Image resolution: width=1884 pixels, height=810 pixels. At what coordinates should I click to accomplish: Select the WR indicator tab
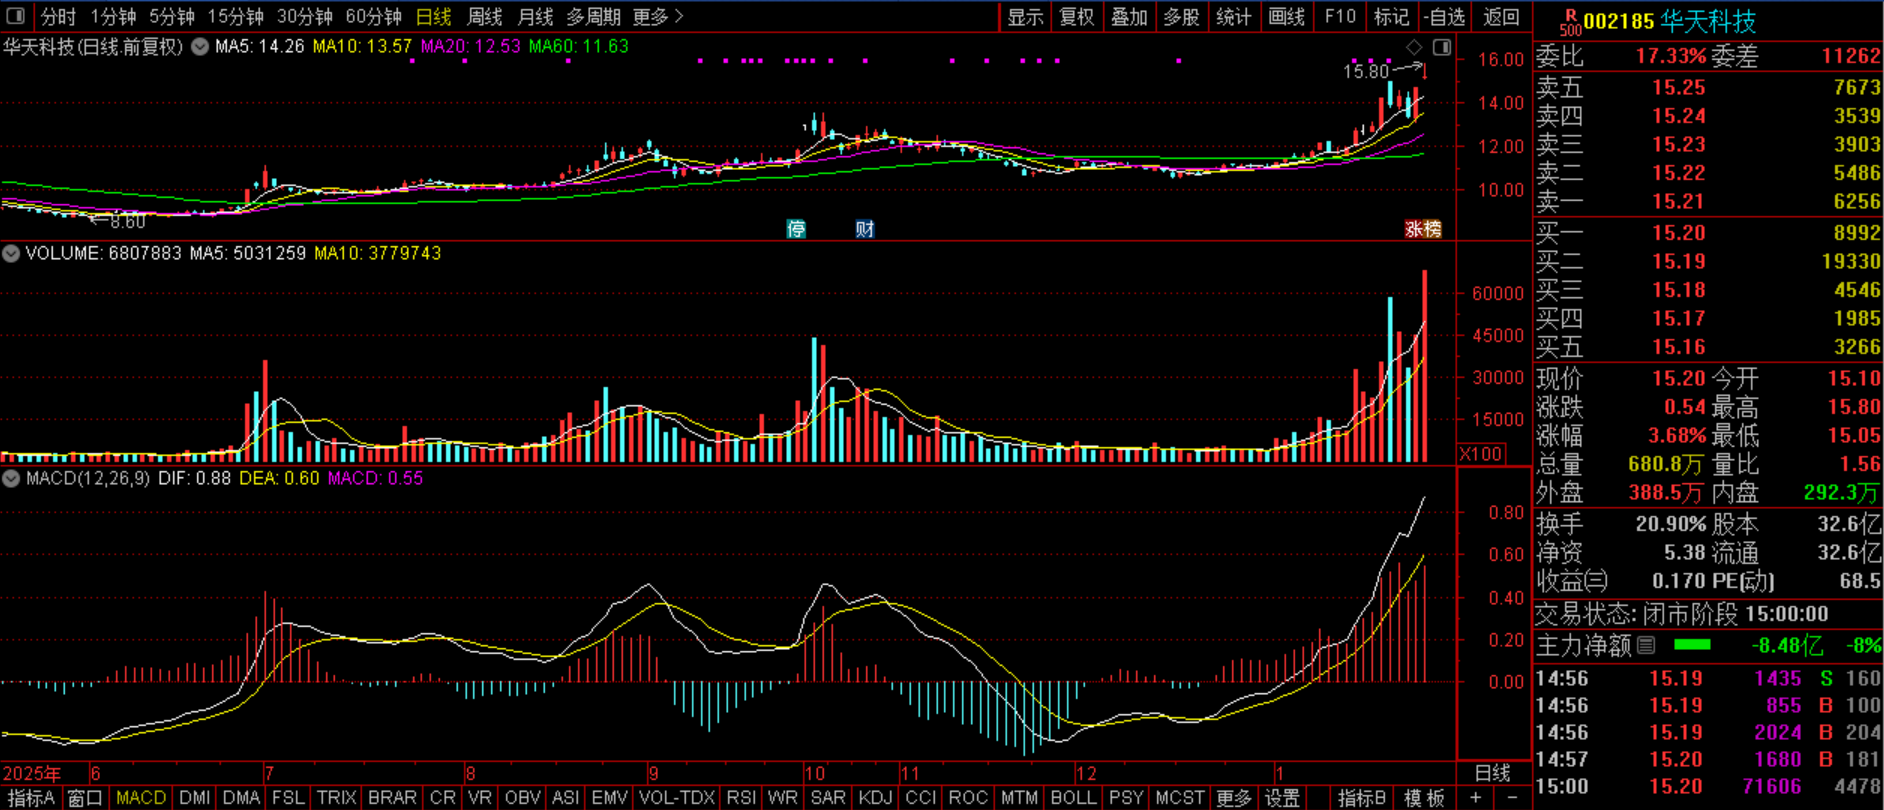click(x=783, y=798)
